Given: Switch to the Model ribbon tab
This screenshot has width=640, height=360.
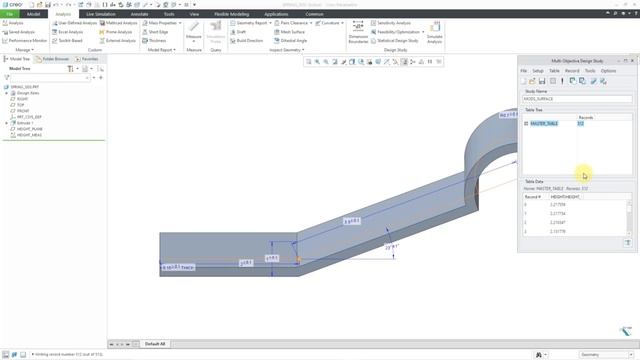Looking at the screenshot, I should point(33,14).
